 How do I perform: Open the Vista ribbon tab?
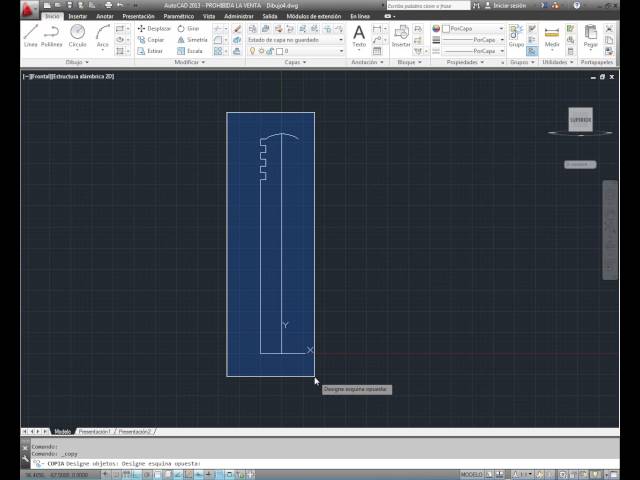(x=209, y=16)
